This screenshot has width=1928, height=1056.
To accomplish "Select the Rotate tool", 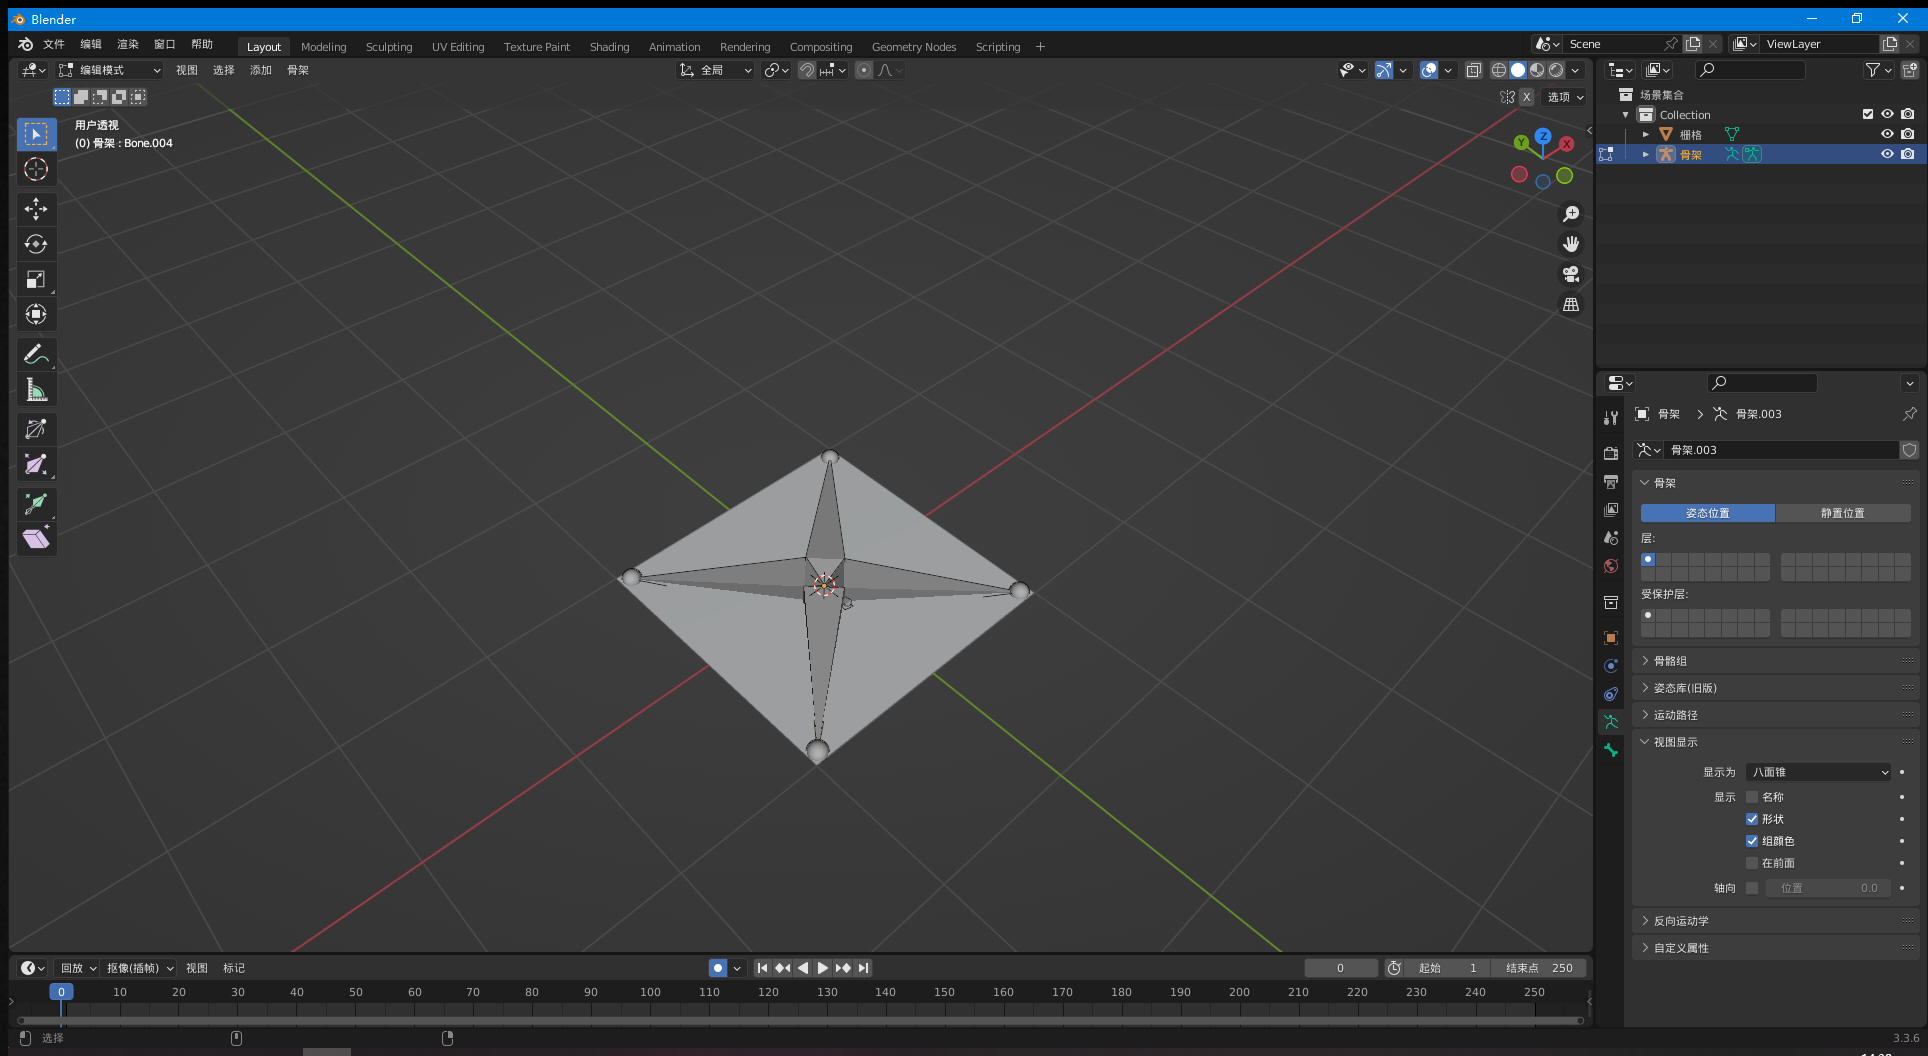I will [x=36, y=244].
